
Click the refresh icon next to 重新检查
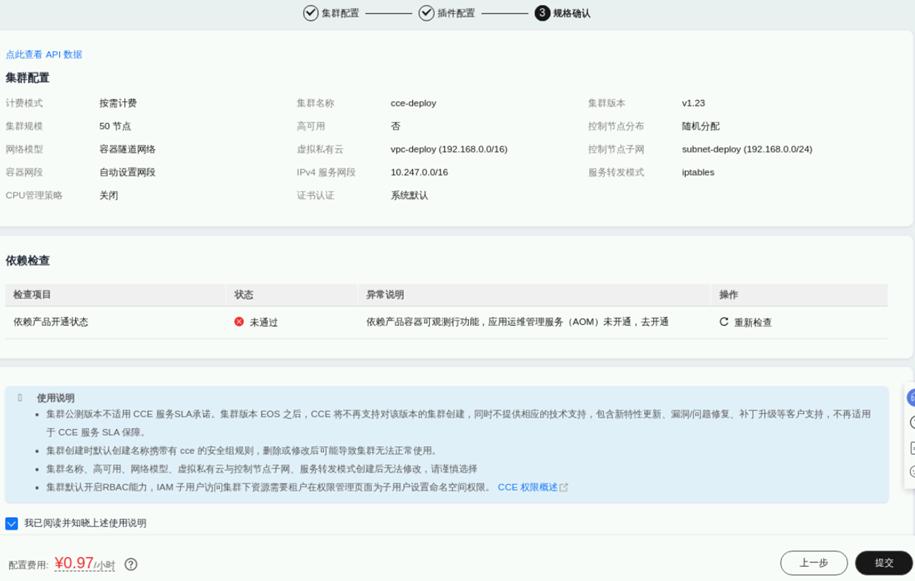pyautogui.click(x=724, y=322)
